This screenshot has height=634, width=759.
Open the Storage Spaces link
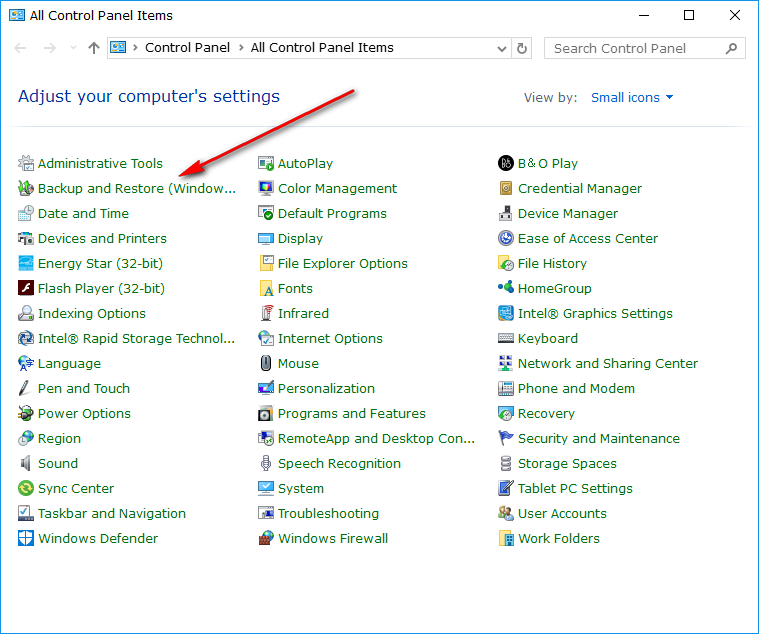pos(567,464)
